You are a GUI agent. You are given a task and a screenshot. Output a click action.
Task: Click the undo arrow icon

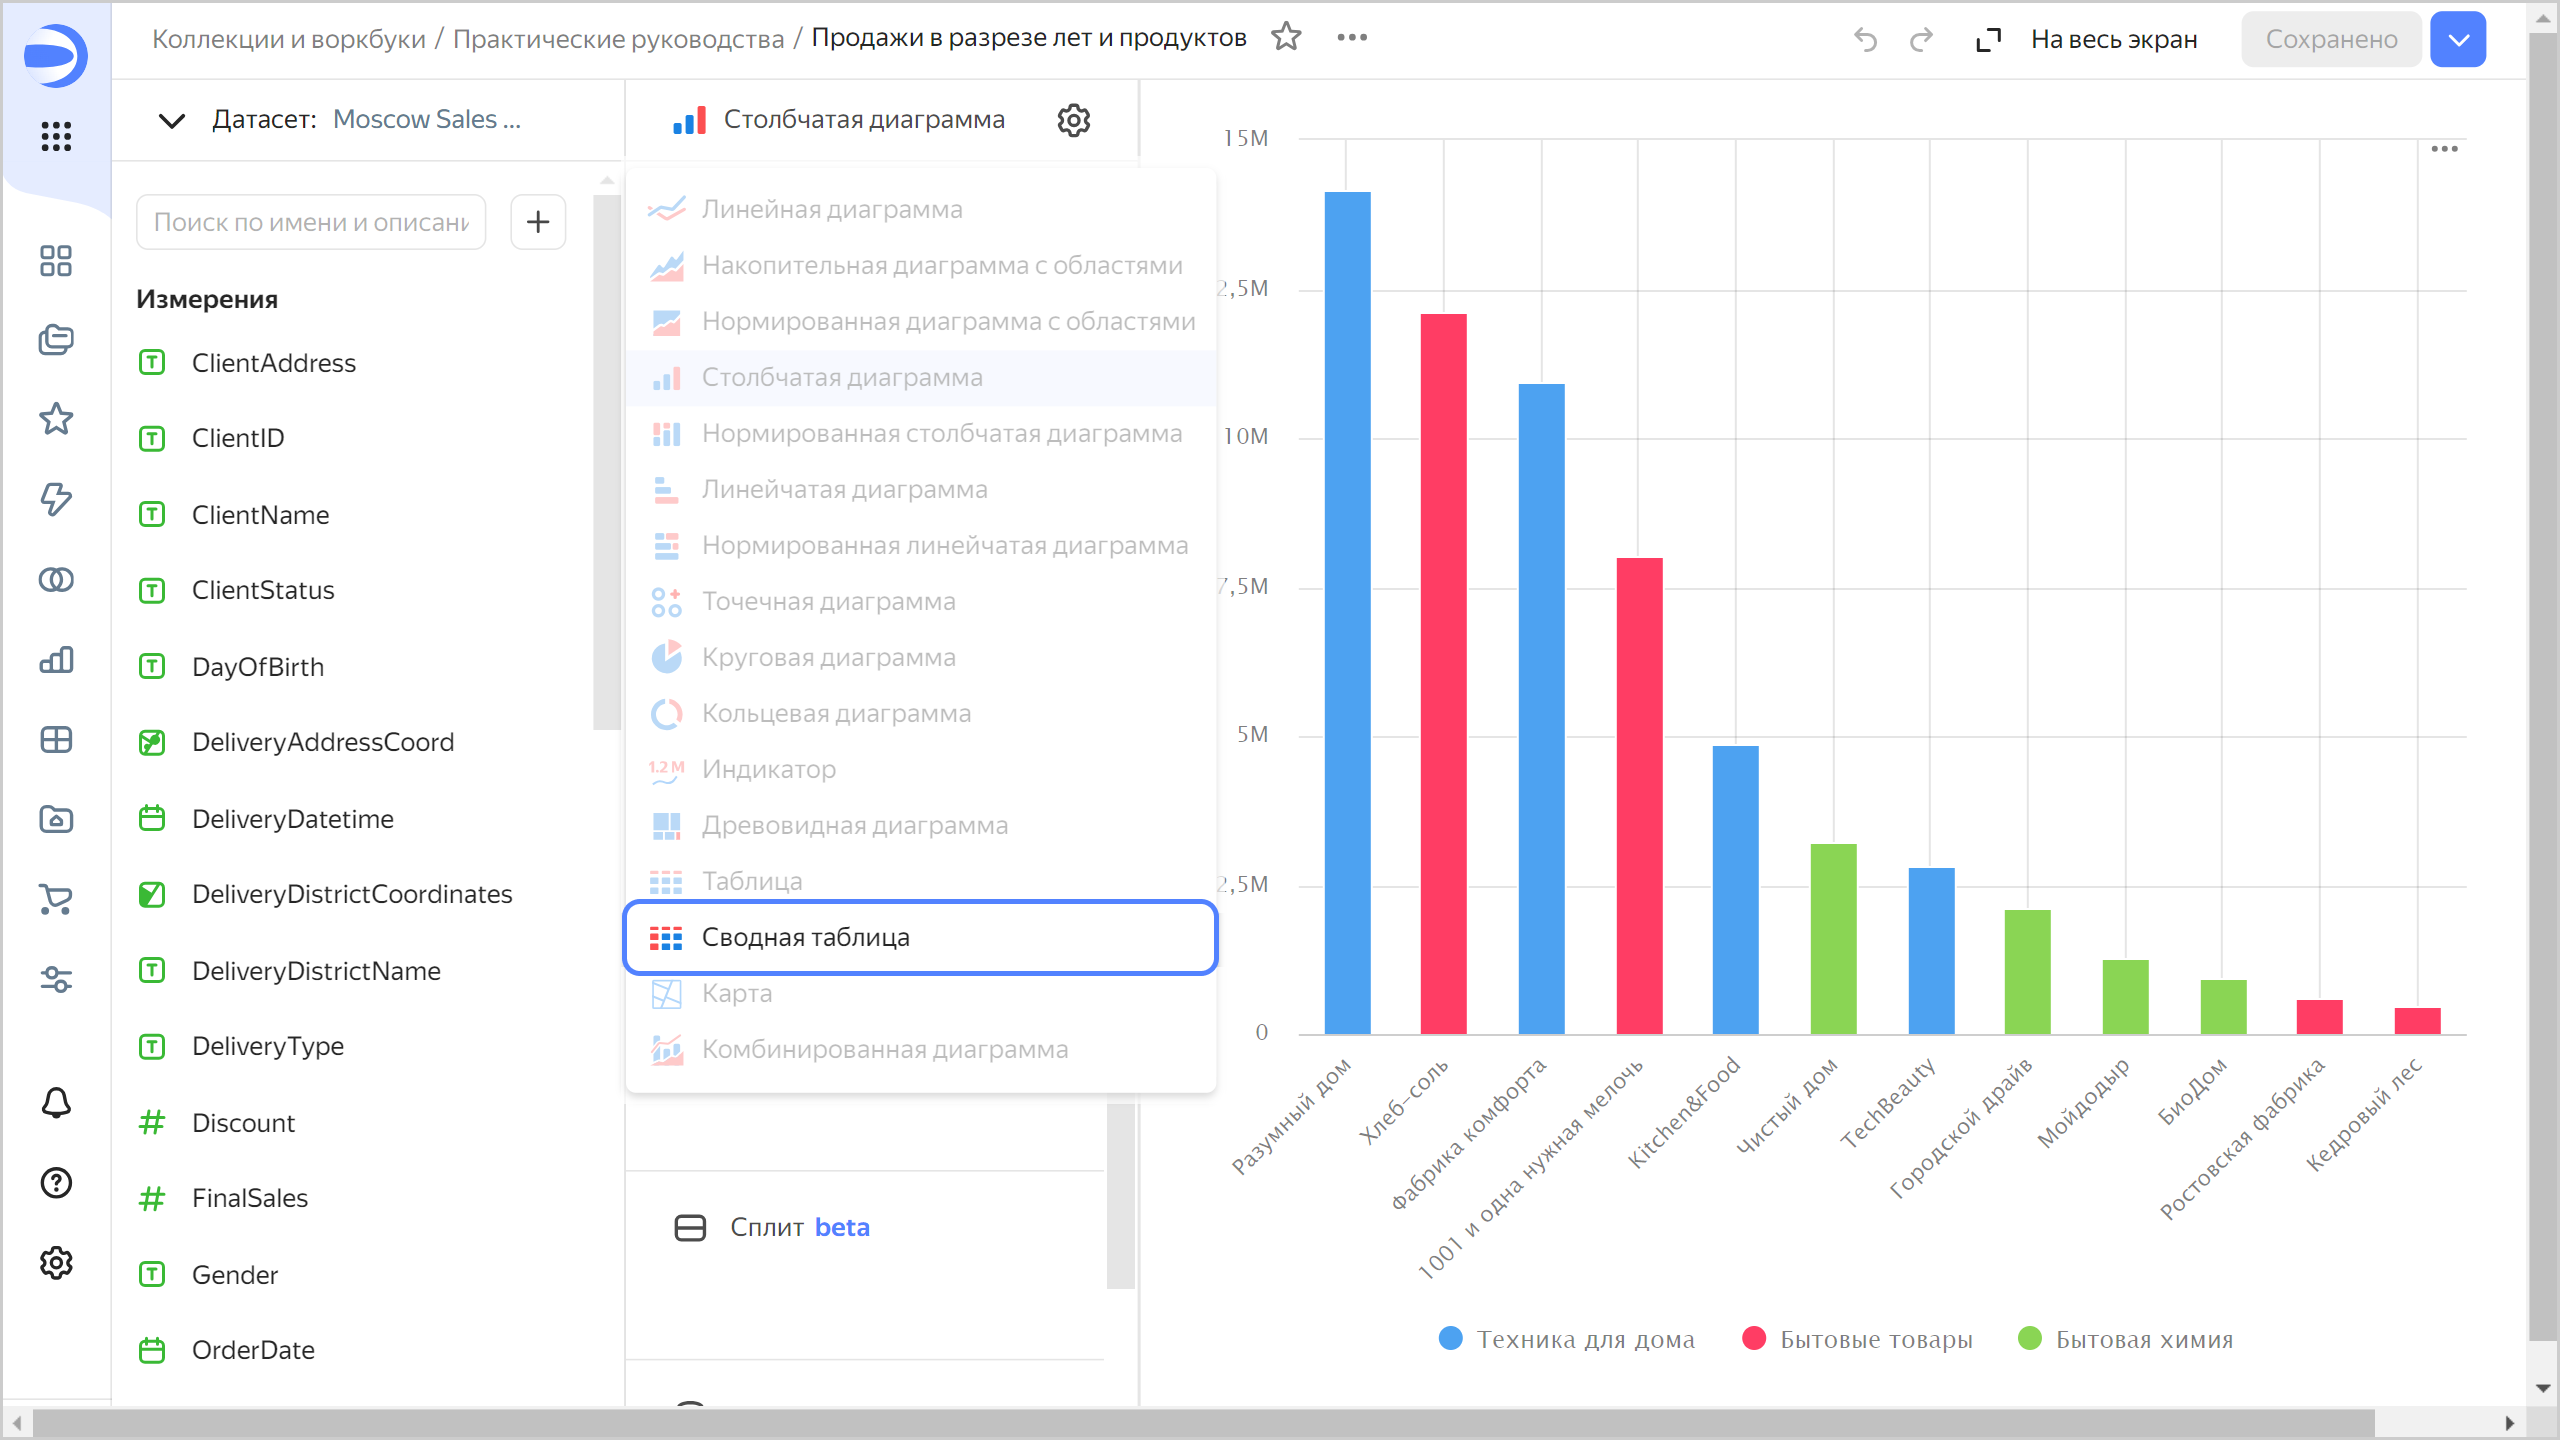[1865, 40]
